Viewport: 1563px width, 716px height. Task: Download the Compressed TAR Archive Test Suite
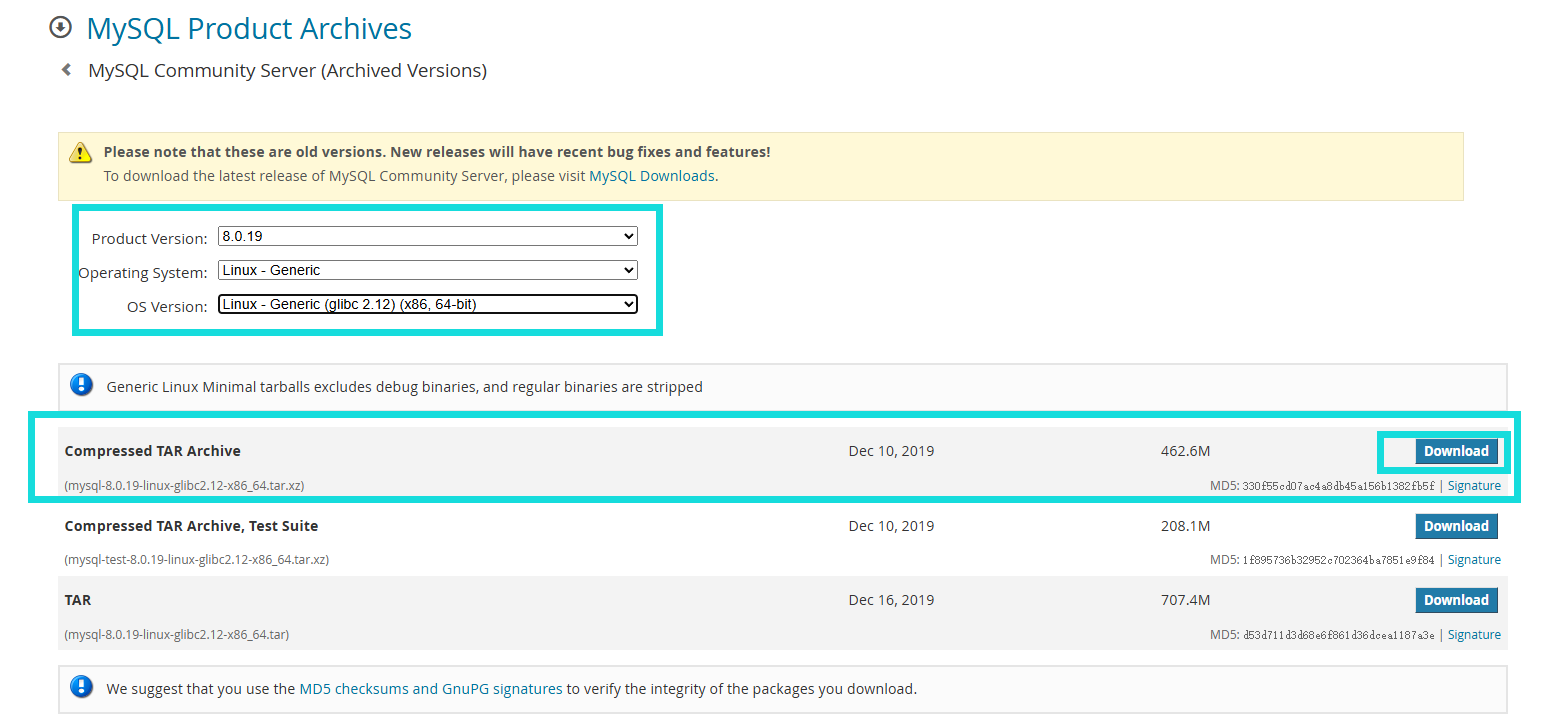1456,526
